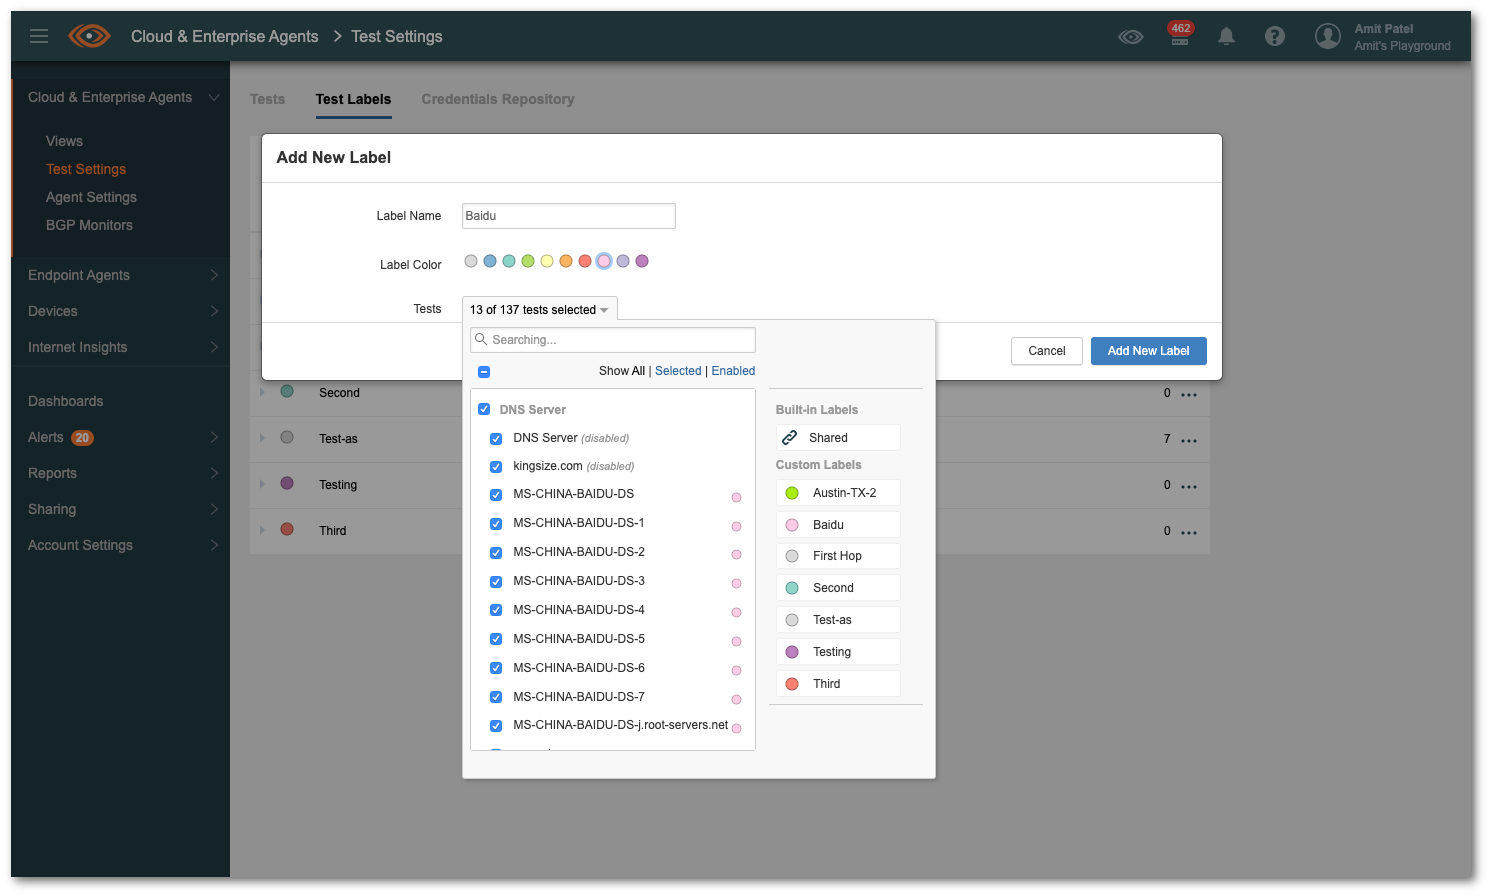Collapse Cloud & Enterprise Agents sidebar section

pos(213,97)
